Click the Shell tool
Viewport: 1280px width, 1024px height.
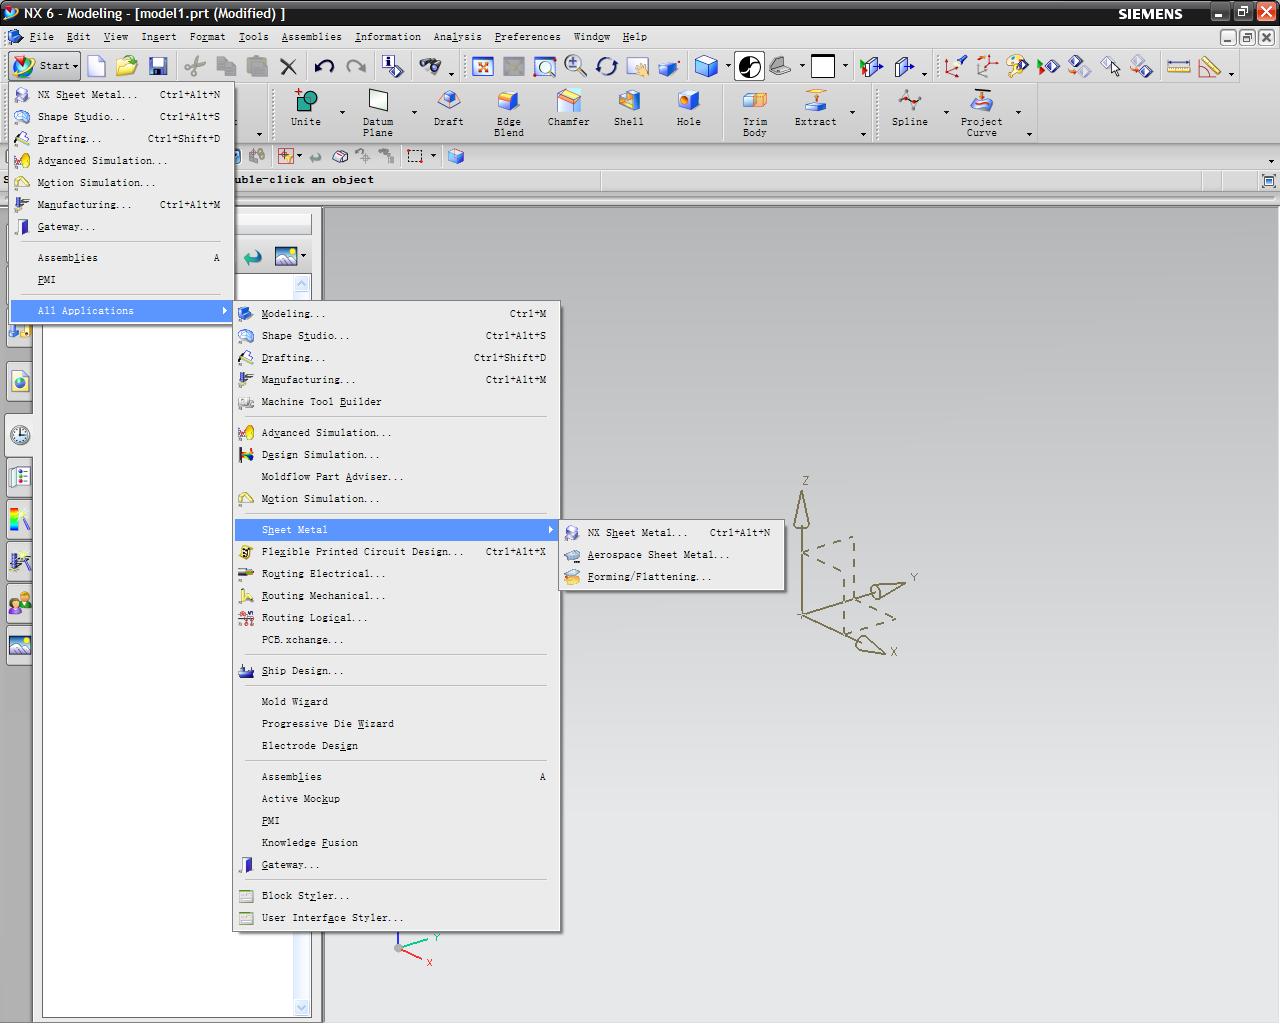(628, 109)
